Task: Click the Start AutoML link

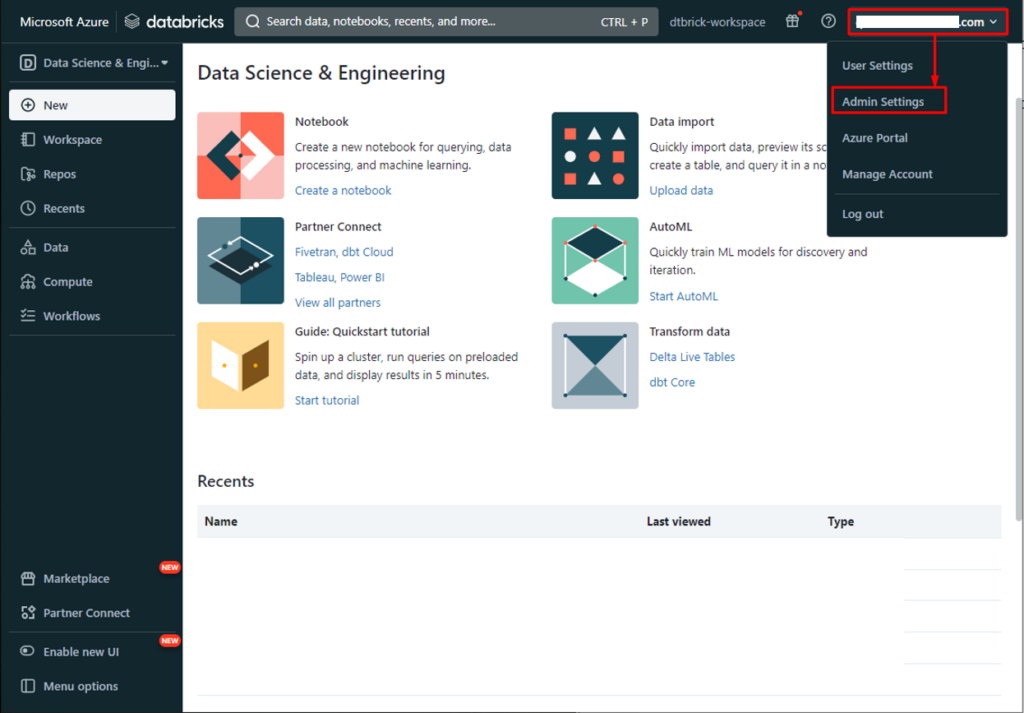Action: pyautogui.click(x=683, y=296)
